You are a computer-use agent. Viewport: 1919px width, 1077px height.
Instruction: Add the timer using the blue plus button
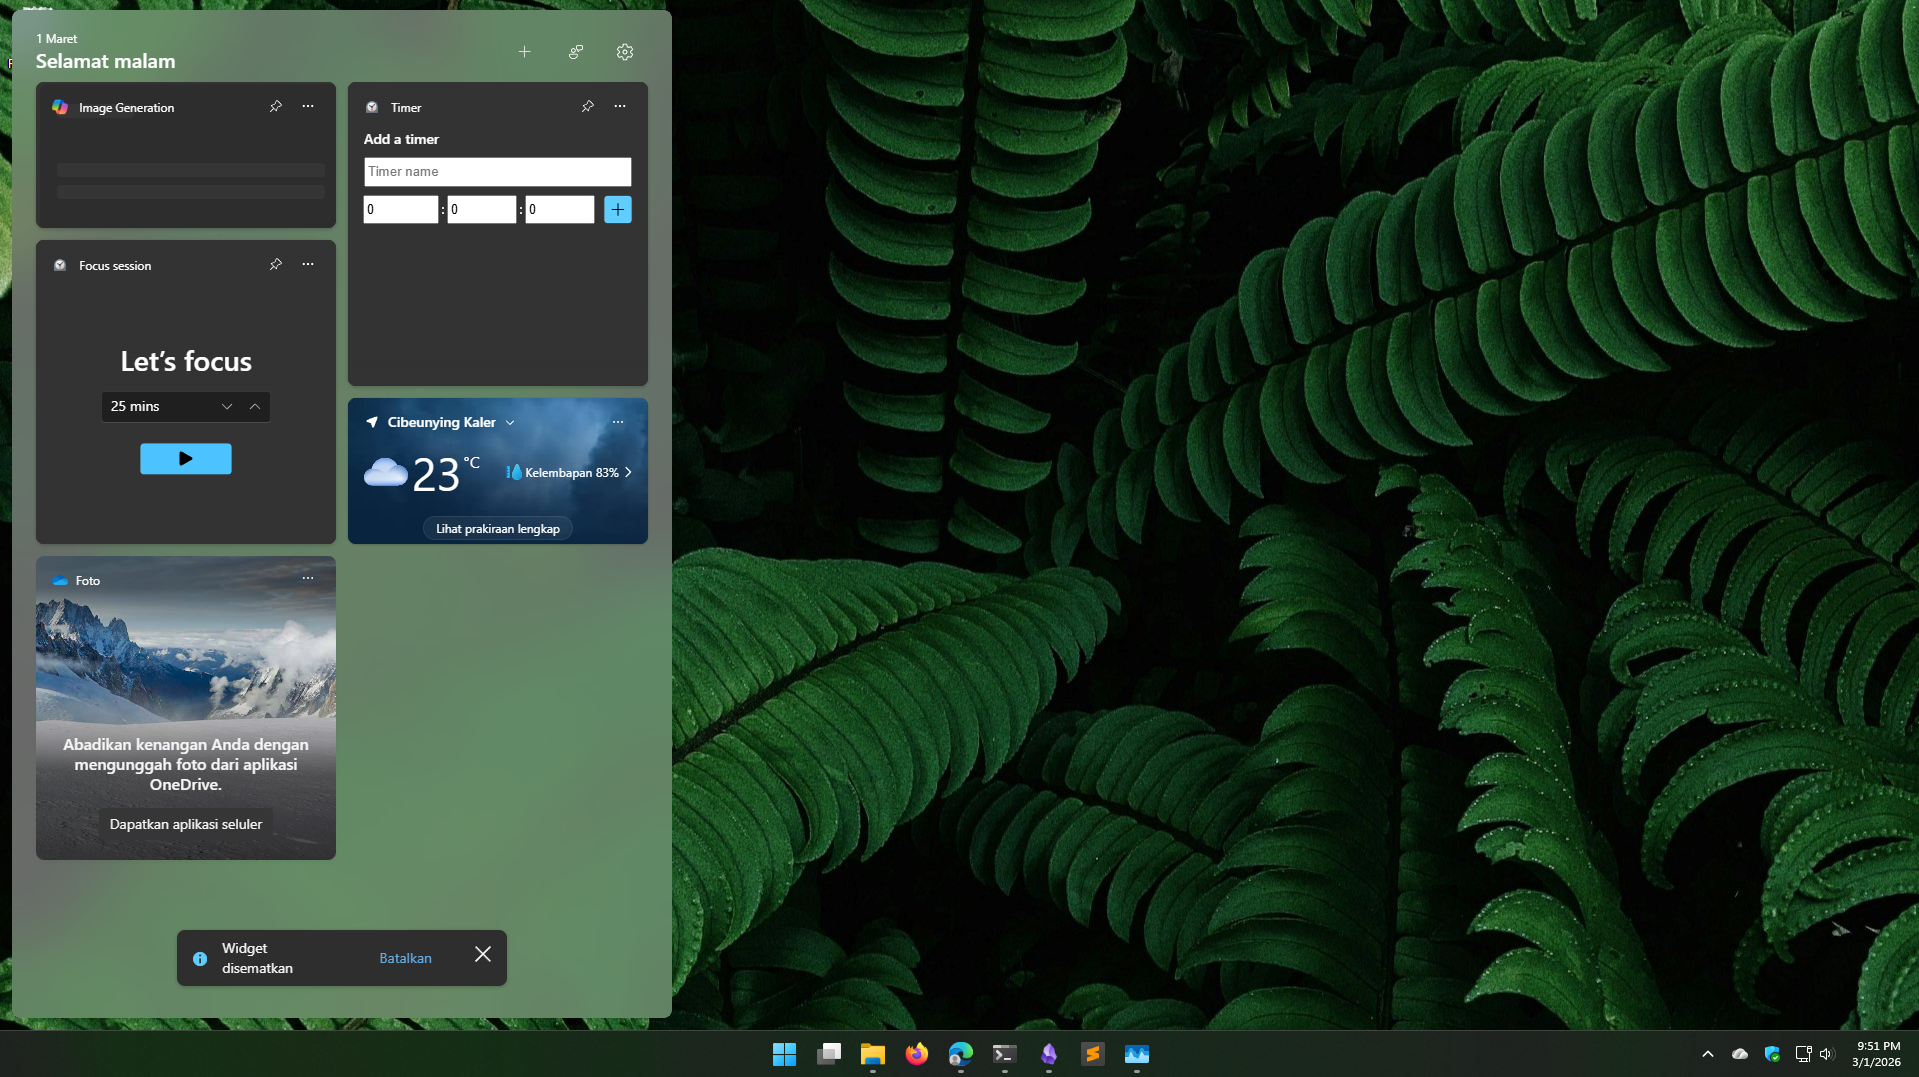pyautogui.click(x=617, y=209)
